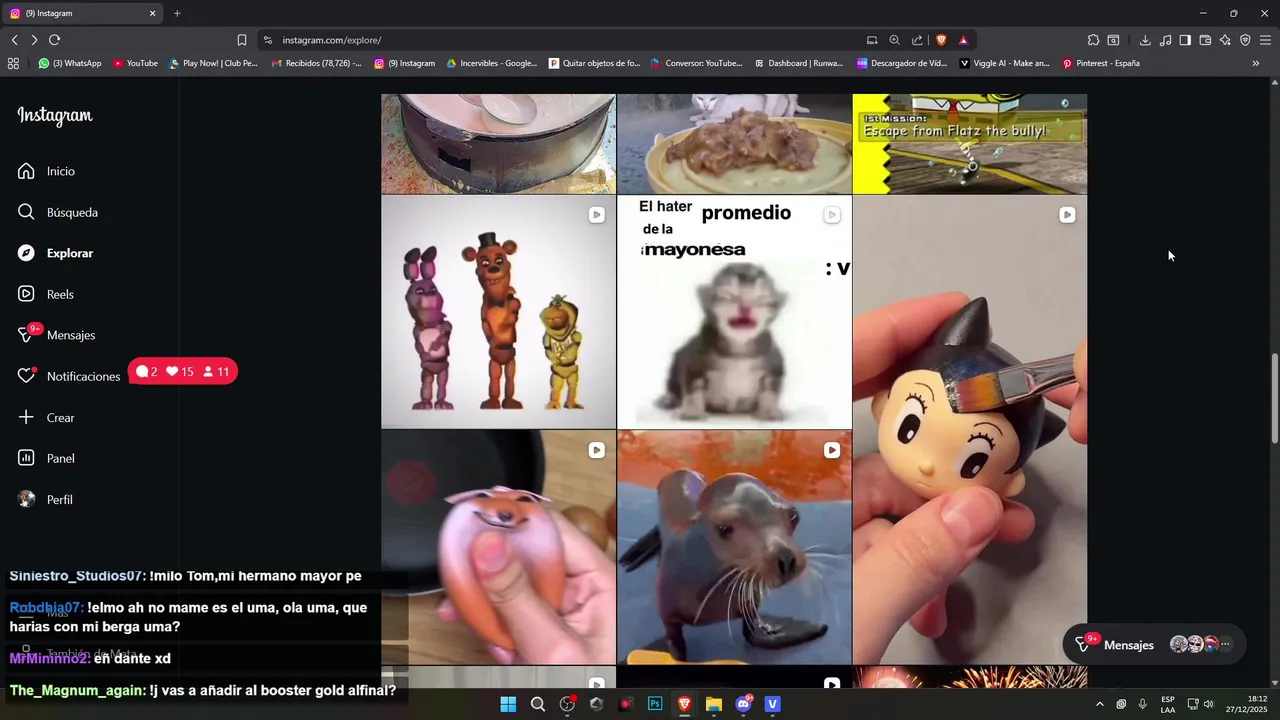Open the extensions puzzle icon

tap(1093, 40)
